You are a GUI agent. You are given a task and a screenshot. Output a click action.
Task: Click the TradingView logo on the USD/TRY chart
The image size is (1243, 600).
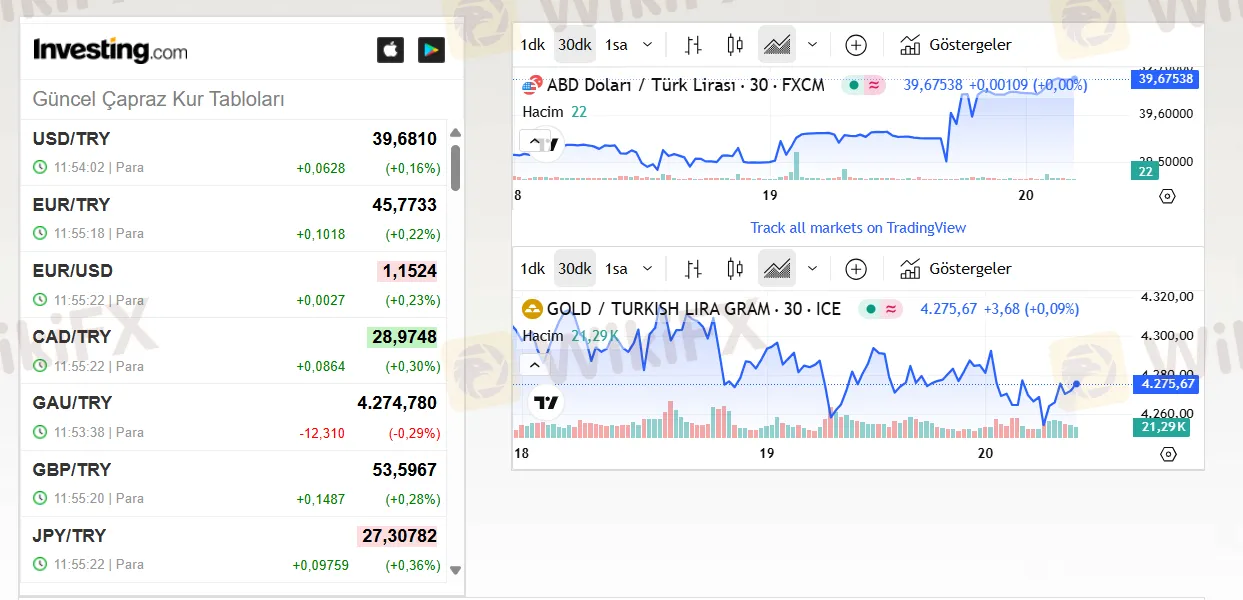coord(546,146)
